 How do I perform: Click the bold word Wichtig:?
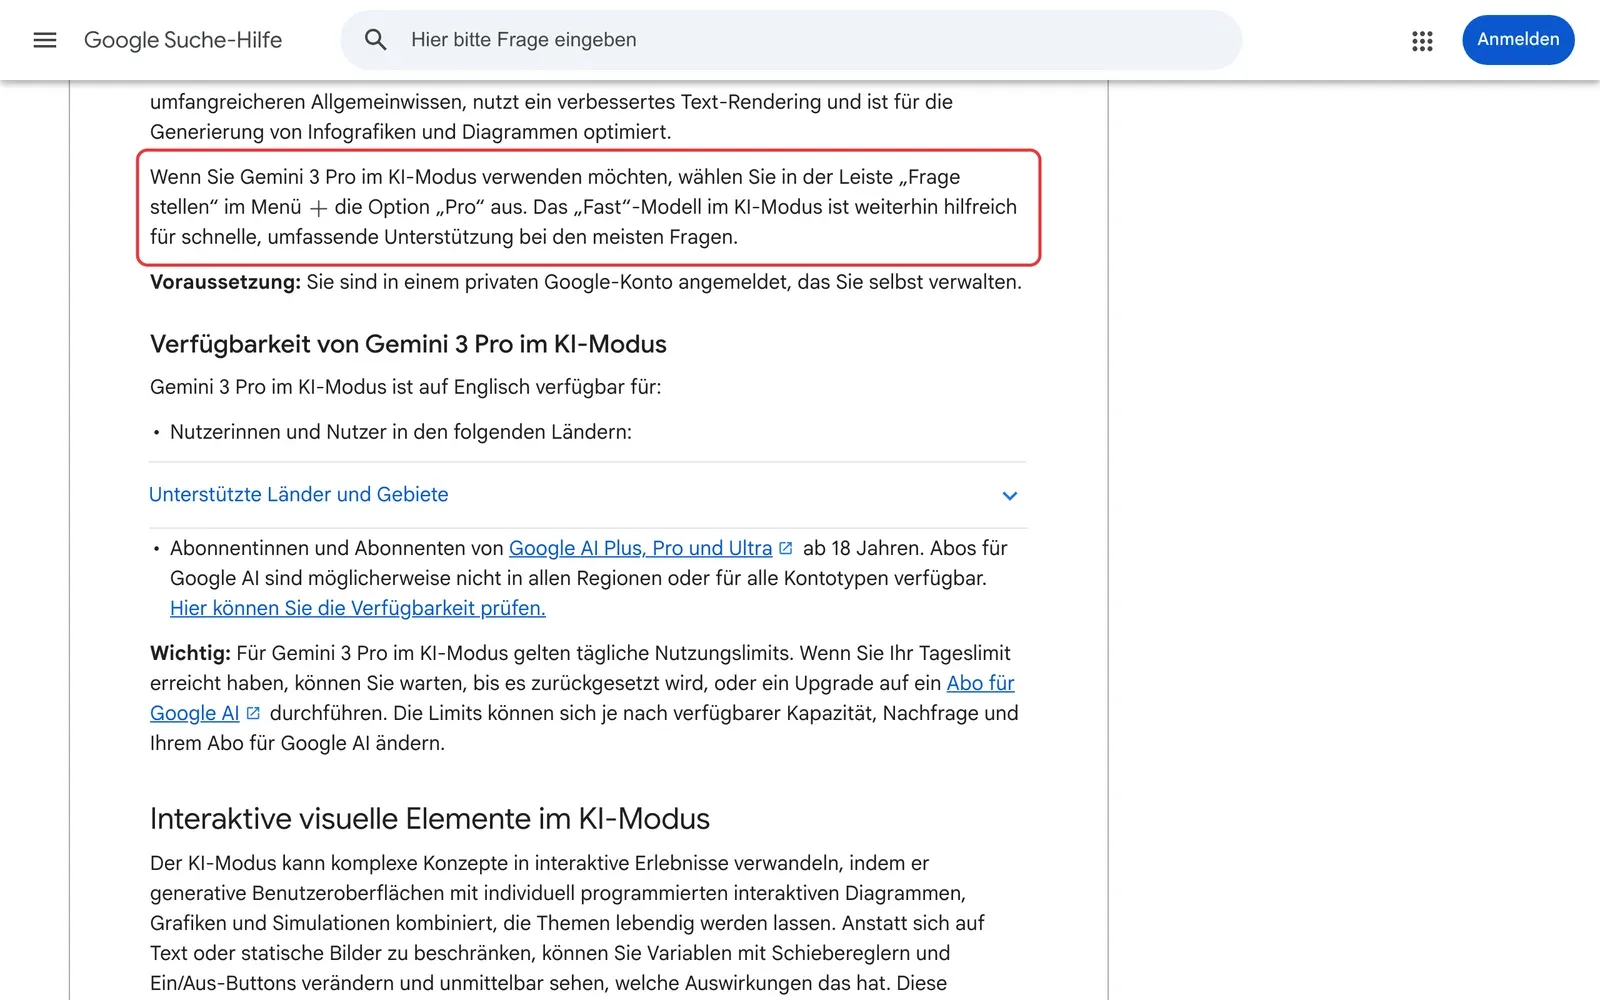pyautogui.click(x=190, y=653)
